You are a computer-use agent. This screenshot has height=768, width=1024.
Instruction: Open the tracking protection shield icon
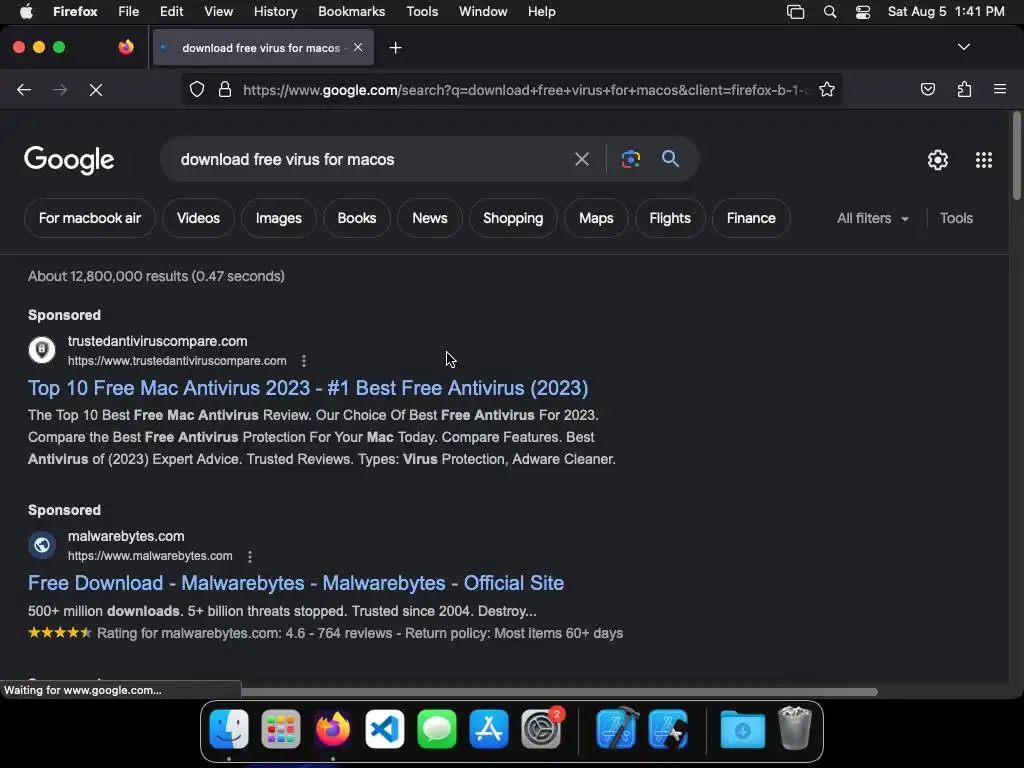[x=197, y=89]
